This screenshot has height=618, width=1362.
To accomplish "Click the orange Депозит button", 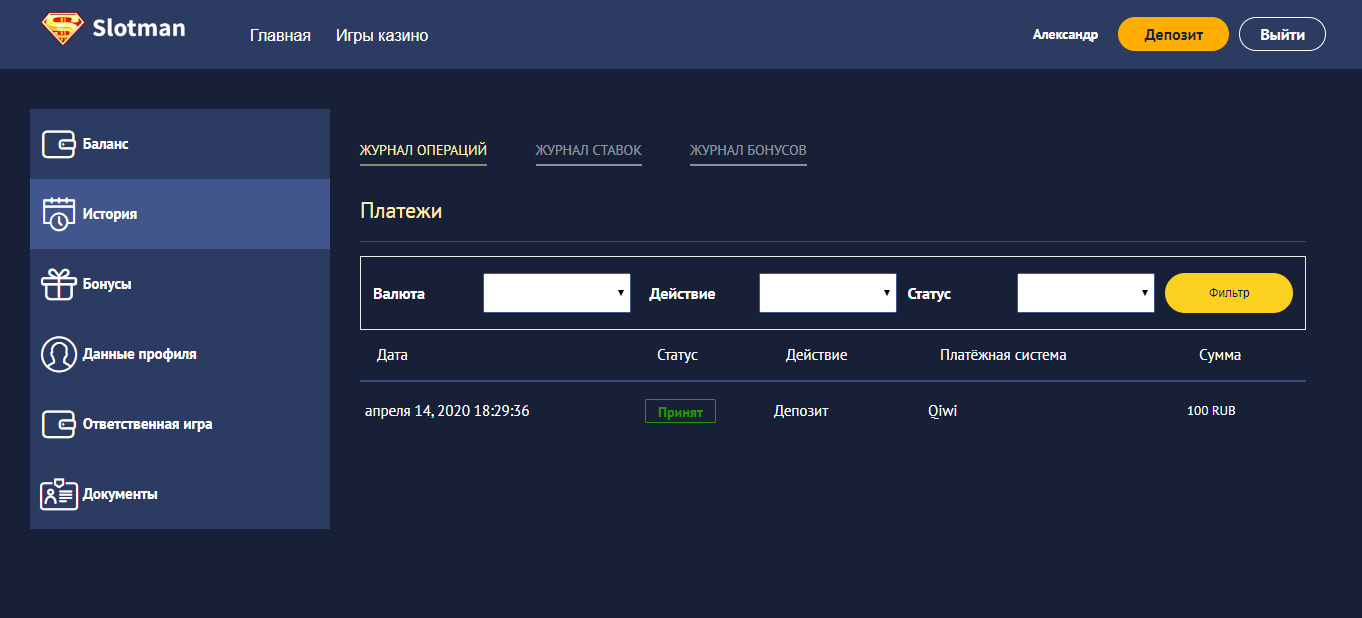I will [1172, 34].
